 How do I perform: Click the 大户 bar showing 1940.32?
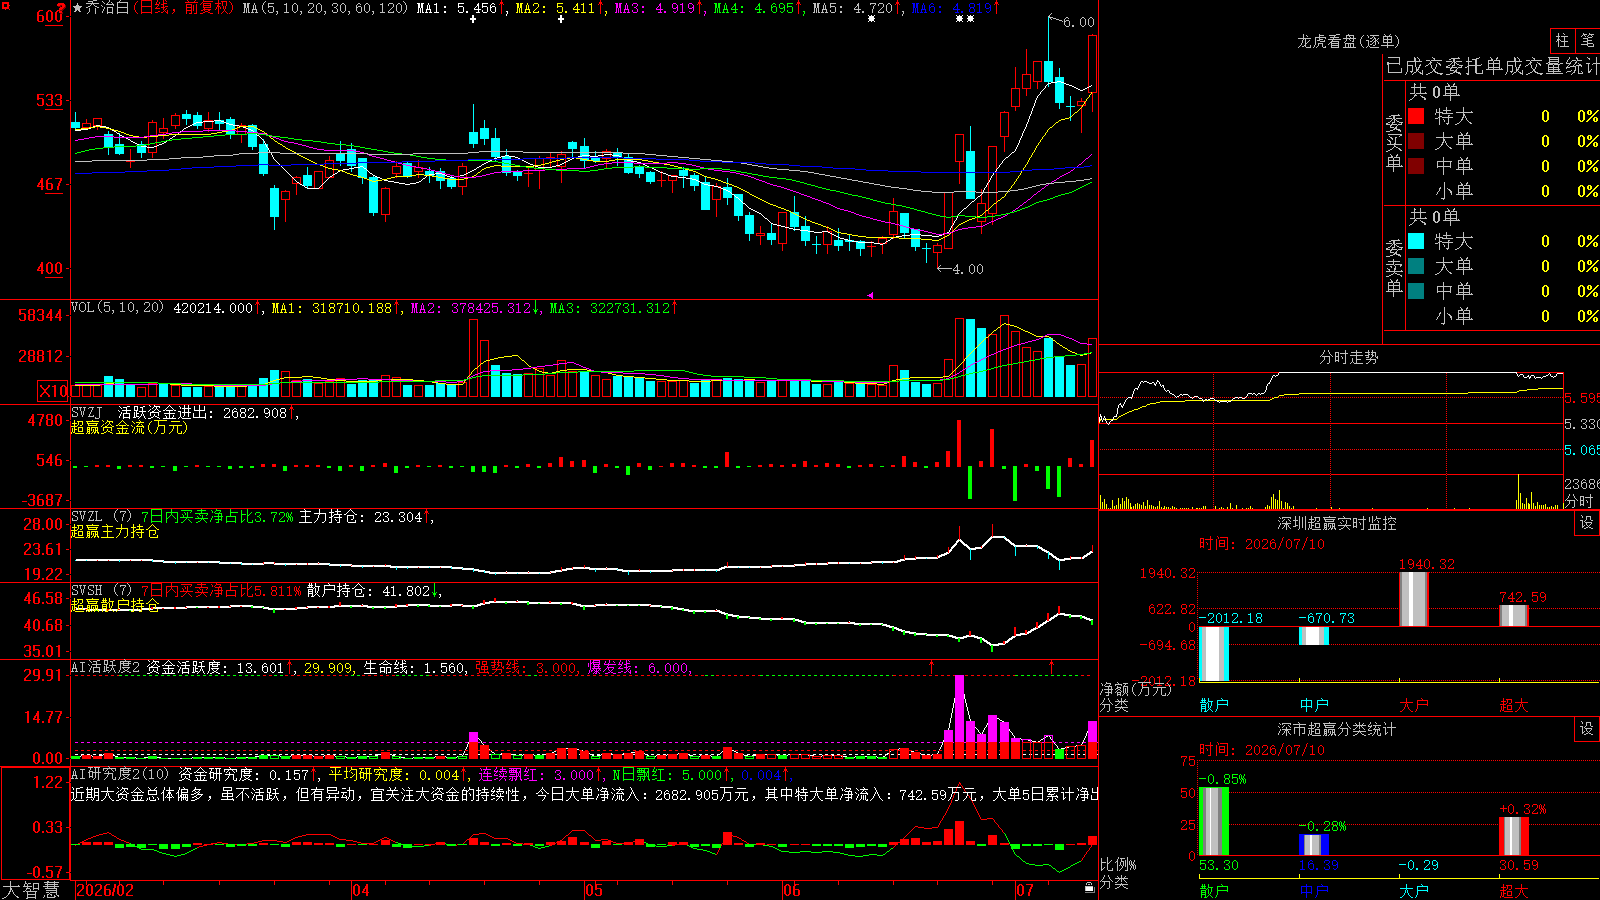click(x=1414, y=599)
